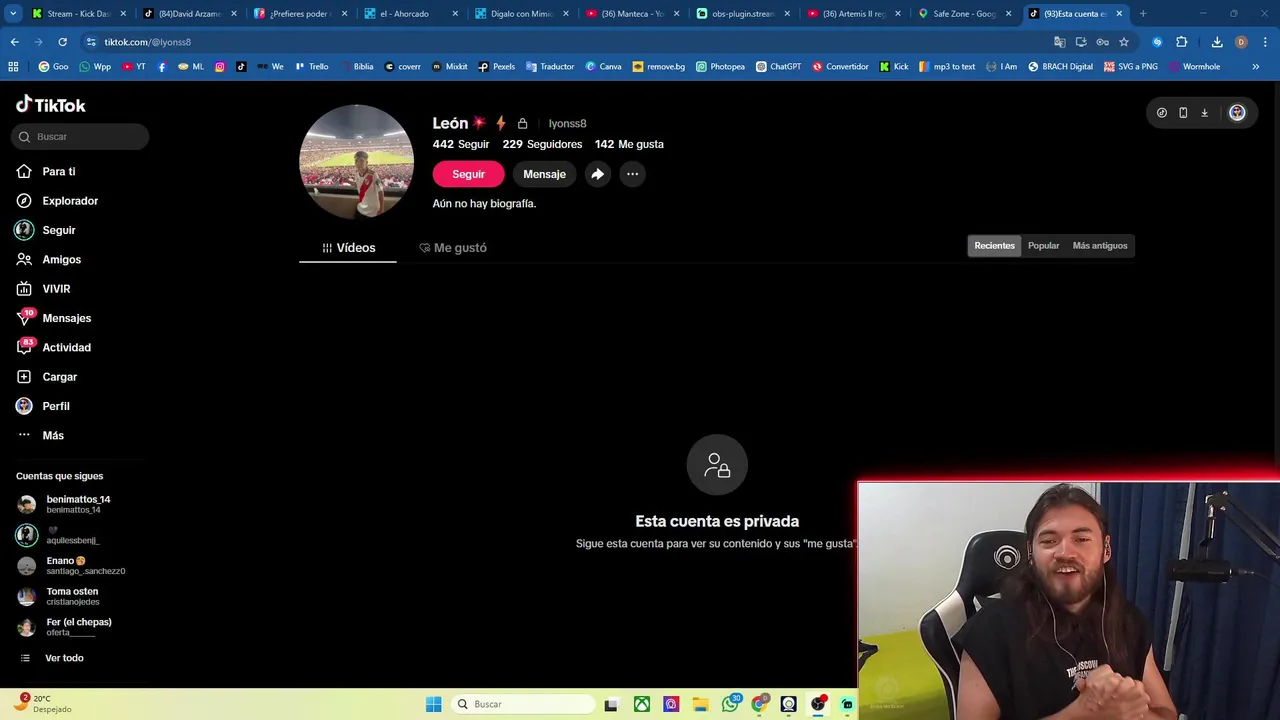
Task: Open the Chrome three-dot menu
Action: 1264,42
